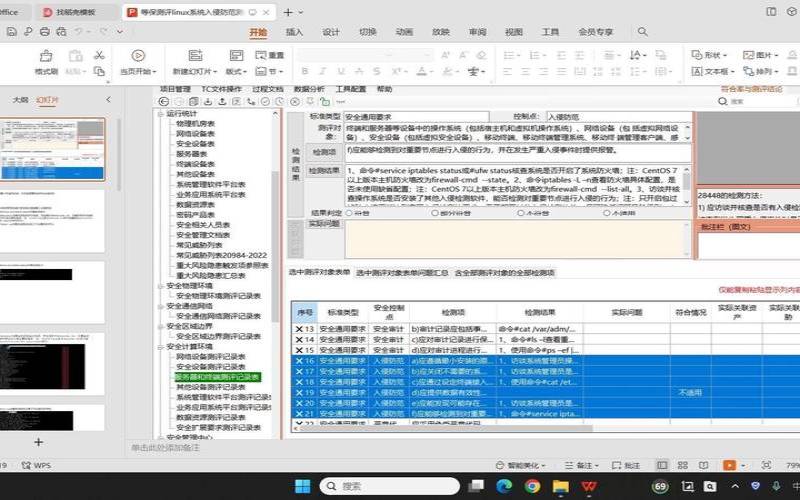The width and height of the screenshot is (800, 500).
Task: Click the 实际问题 button
Action: (x=324, y=224)
